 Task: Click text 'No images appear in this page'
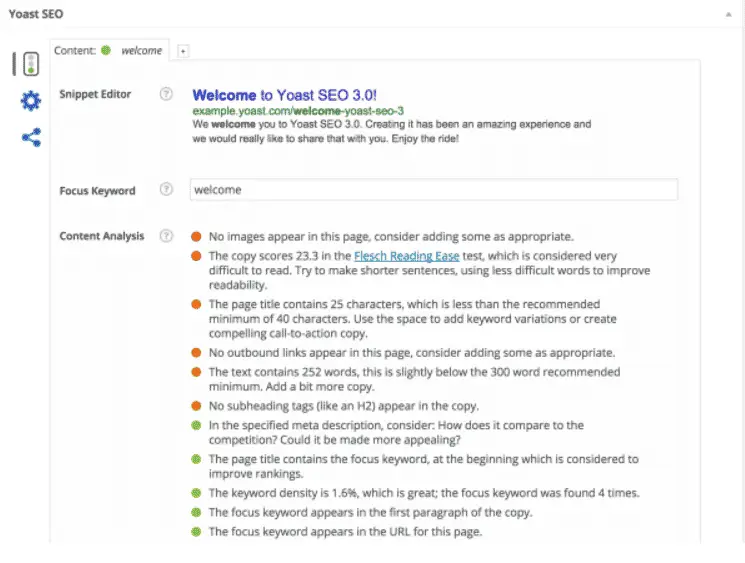pyautogui.click(x=289, y=237)
